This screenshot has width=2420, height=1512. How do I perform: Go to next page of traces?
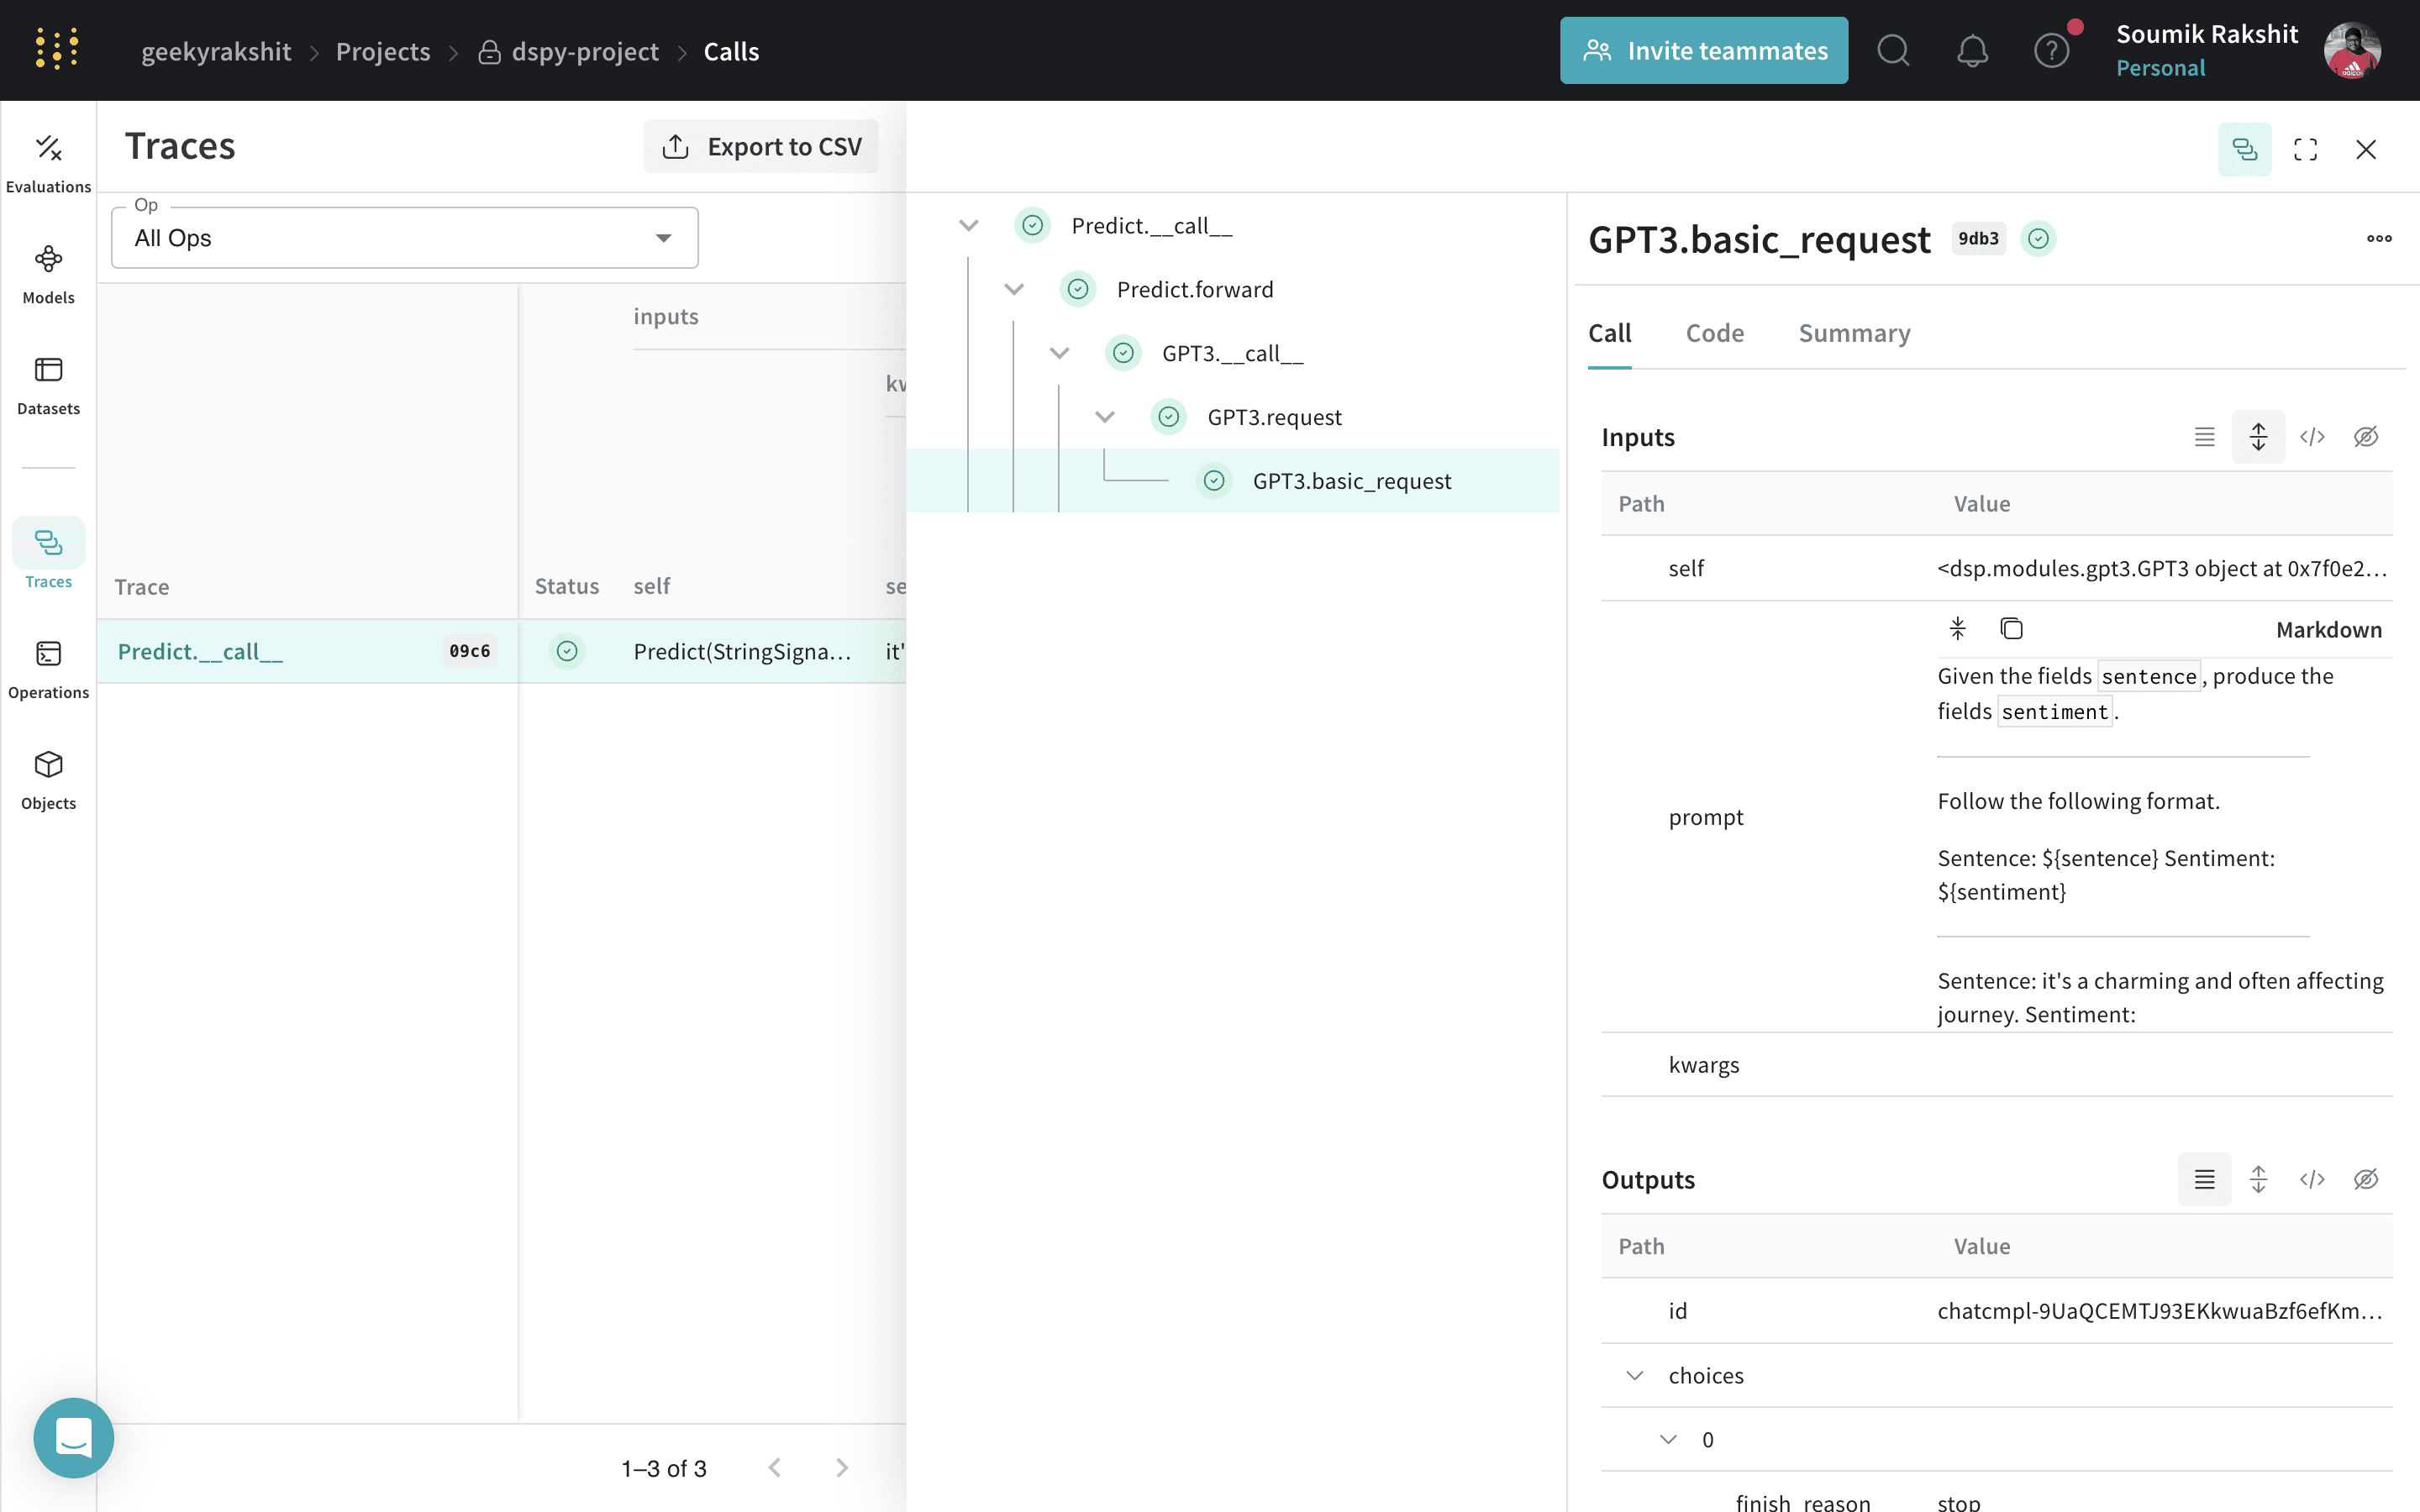point(841,1467)
